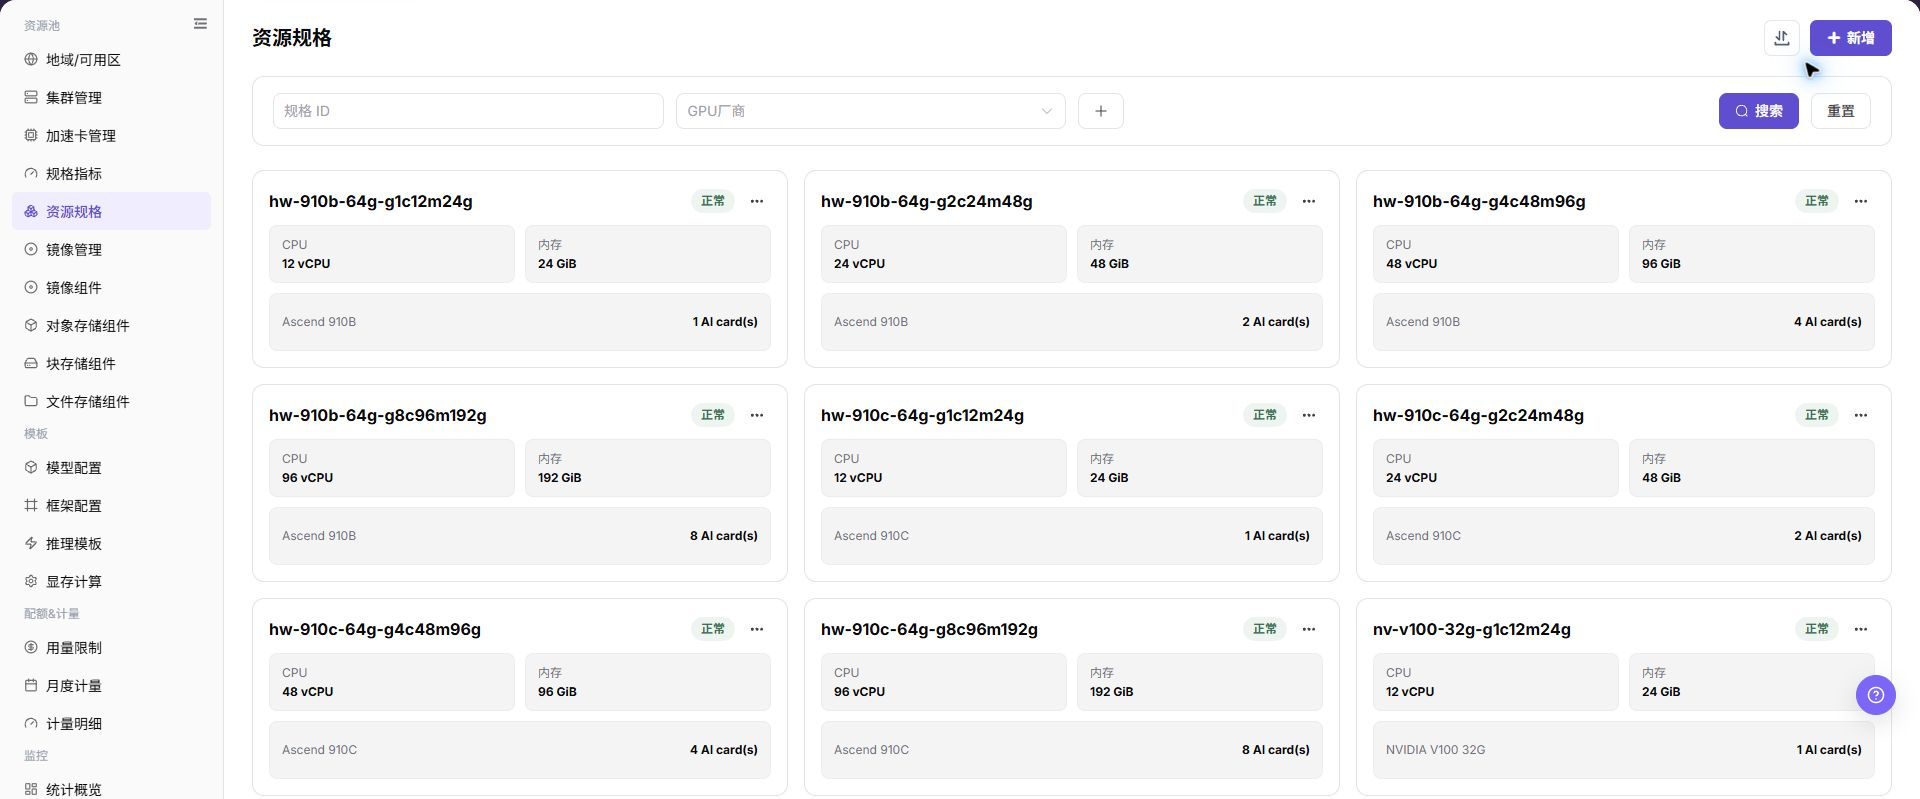Image resolution: width=1920 pixels, height=799 pixels.
Task: Click the nv-v100-32g-g1c12m24g card title
Action: [x=1472, y=629]
